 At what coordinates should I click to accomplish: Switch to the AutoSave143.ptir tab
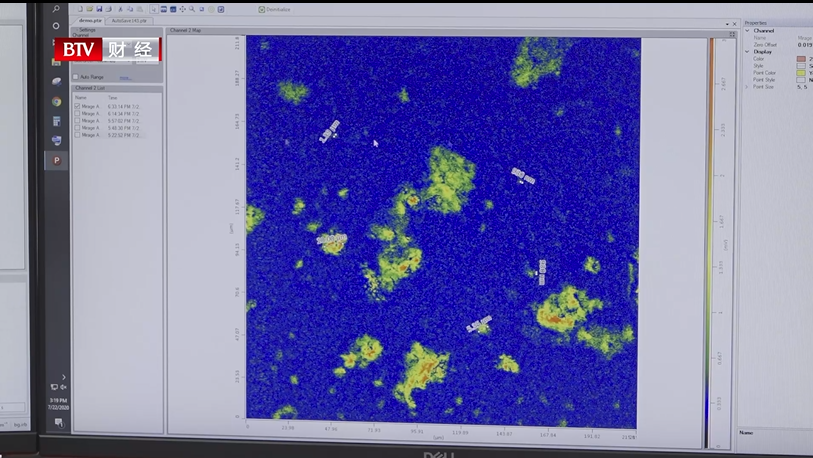click(x=130, y=20)
